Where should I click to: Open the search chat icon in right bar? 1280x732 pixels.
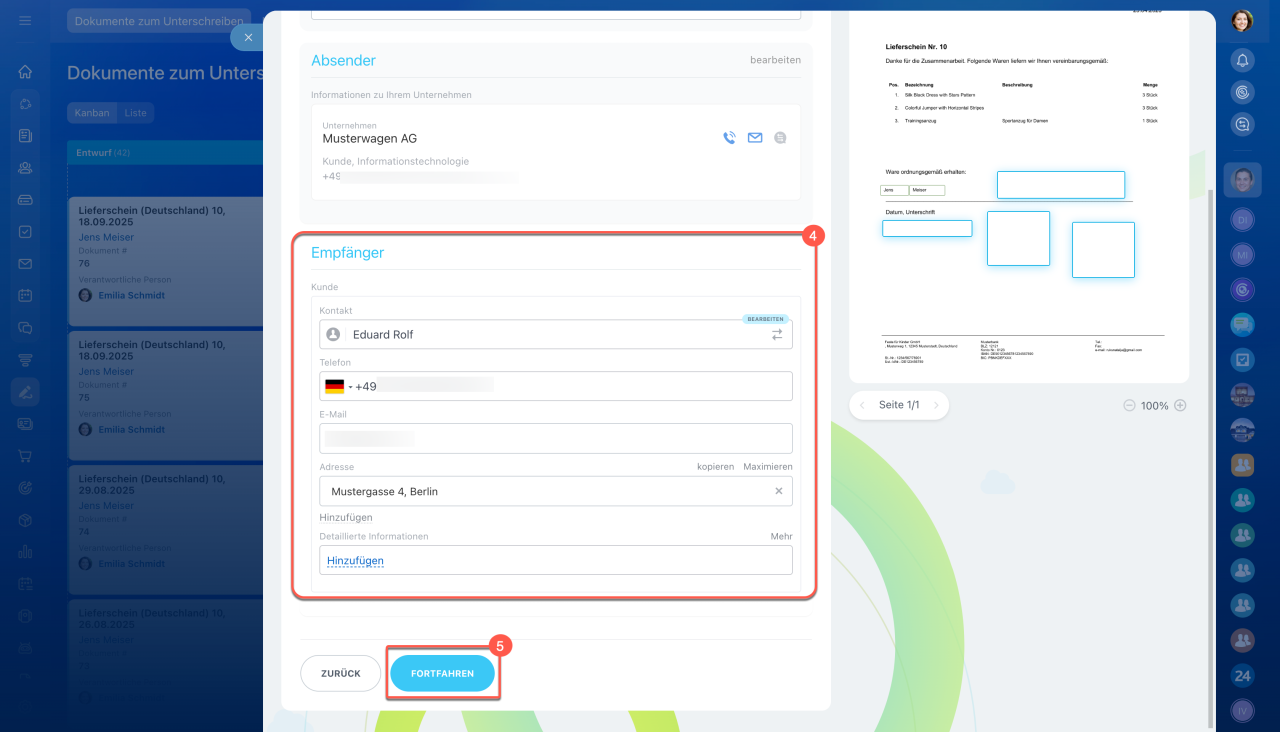[1242, 124]
